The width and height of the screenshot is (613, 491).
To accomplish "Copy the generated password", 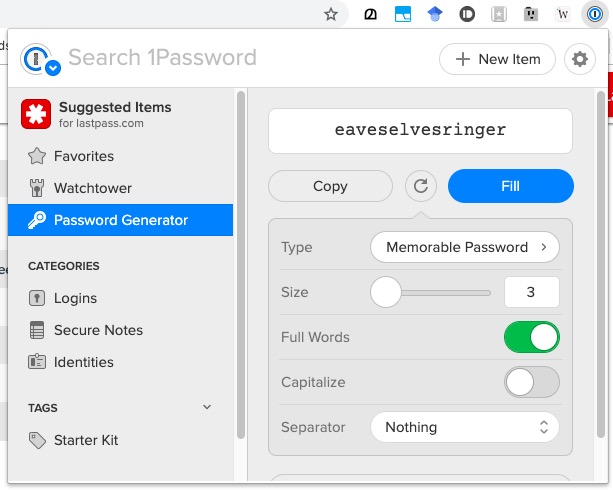I will [x=330, y=186].
